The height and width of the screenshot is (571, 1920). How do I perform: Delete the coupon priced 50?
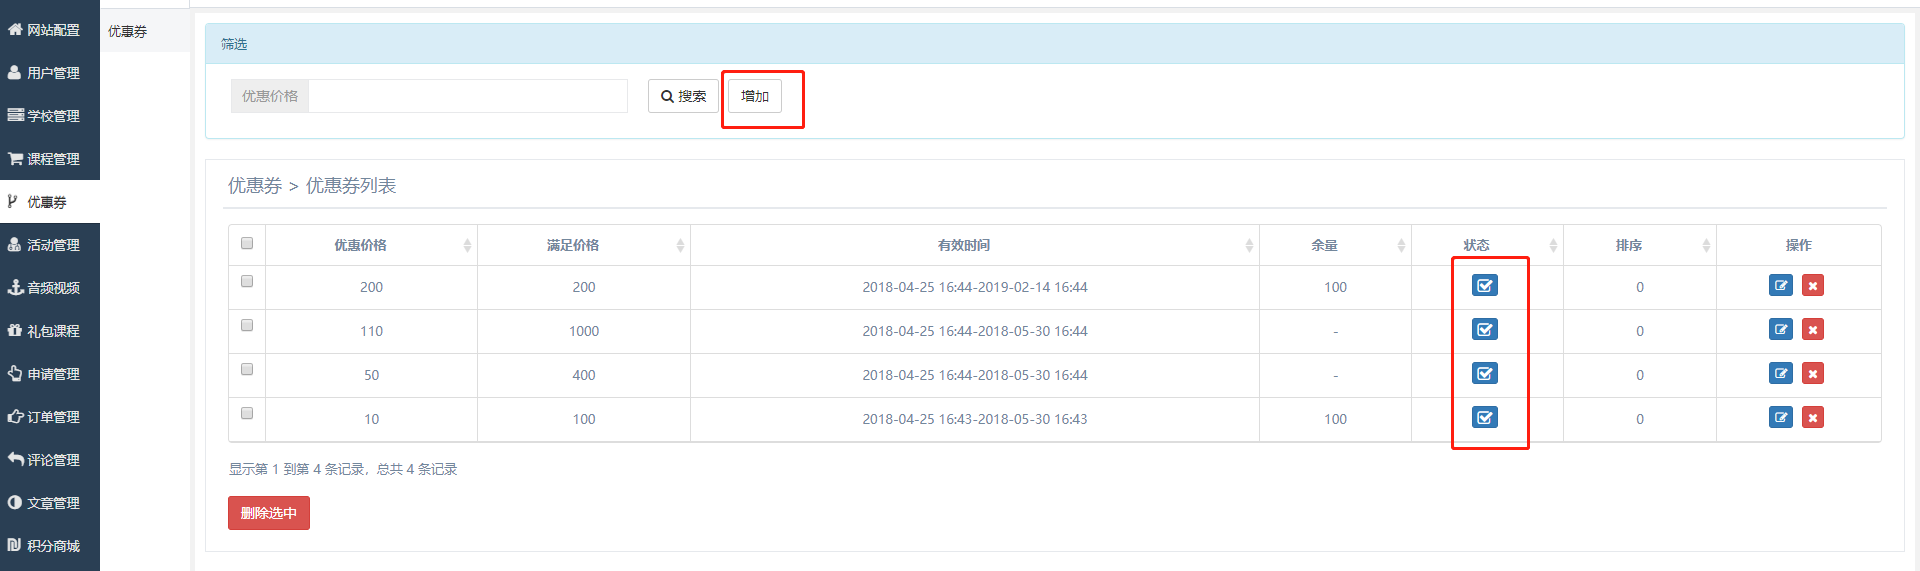(x=1813, y=374)
